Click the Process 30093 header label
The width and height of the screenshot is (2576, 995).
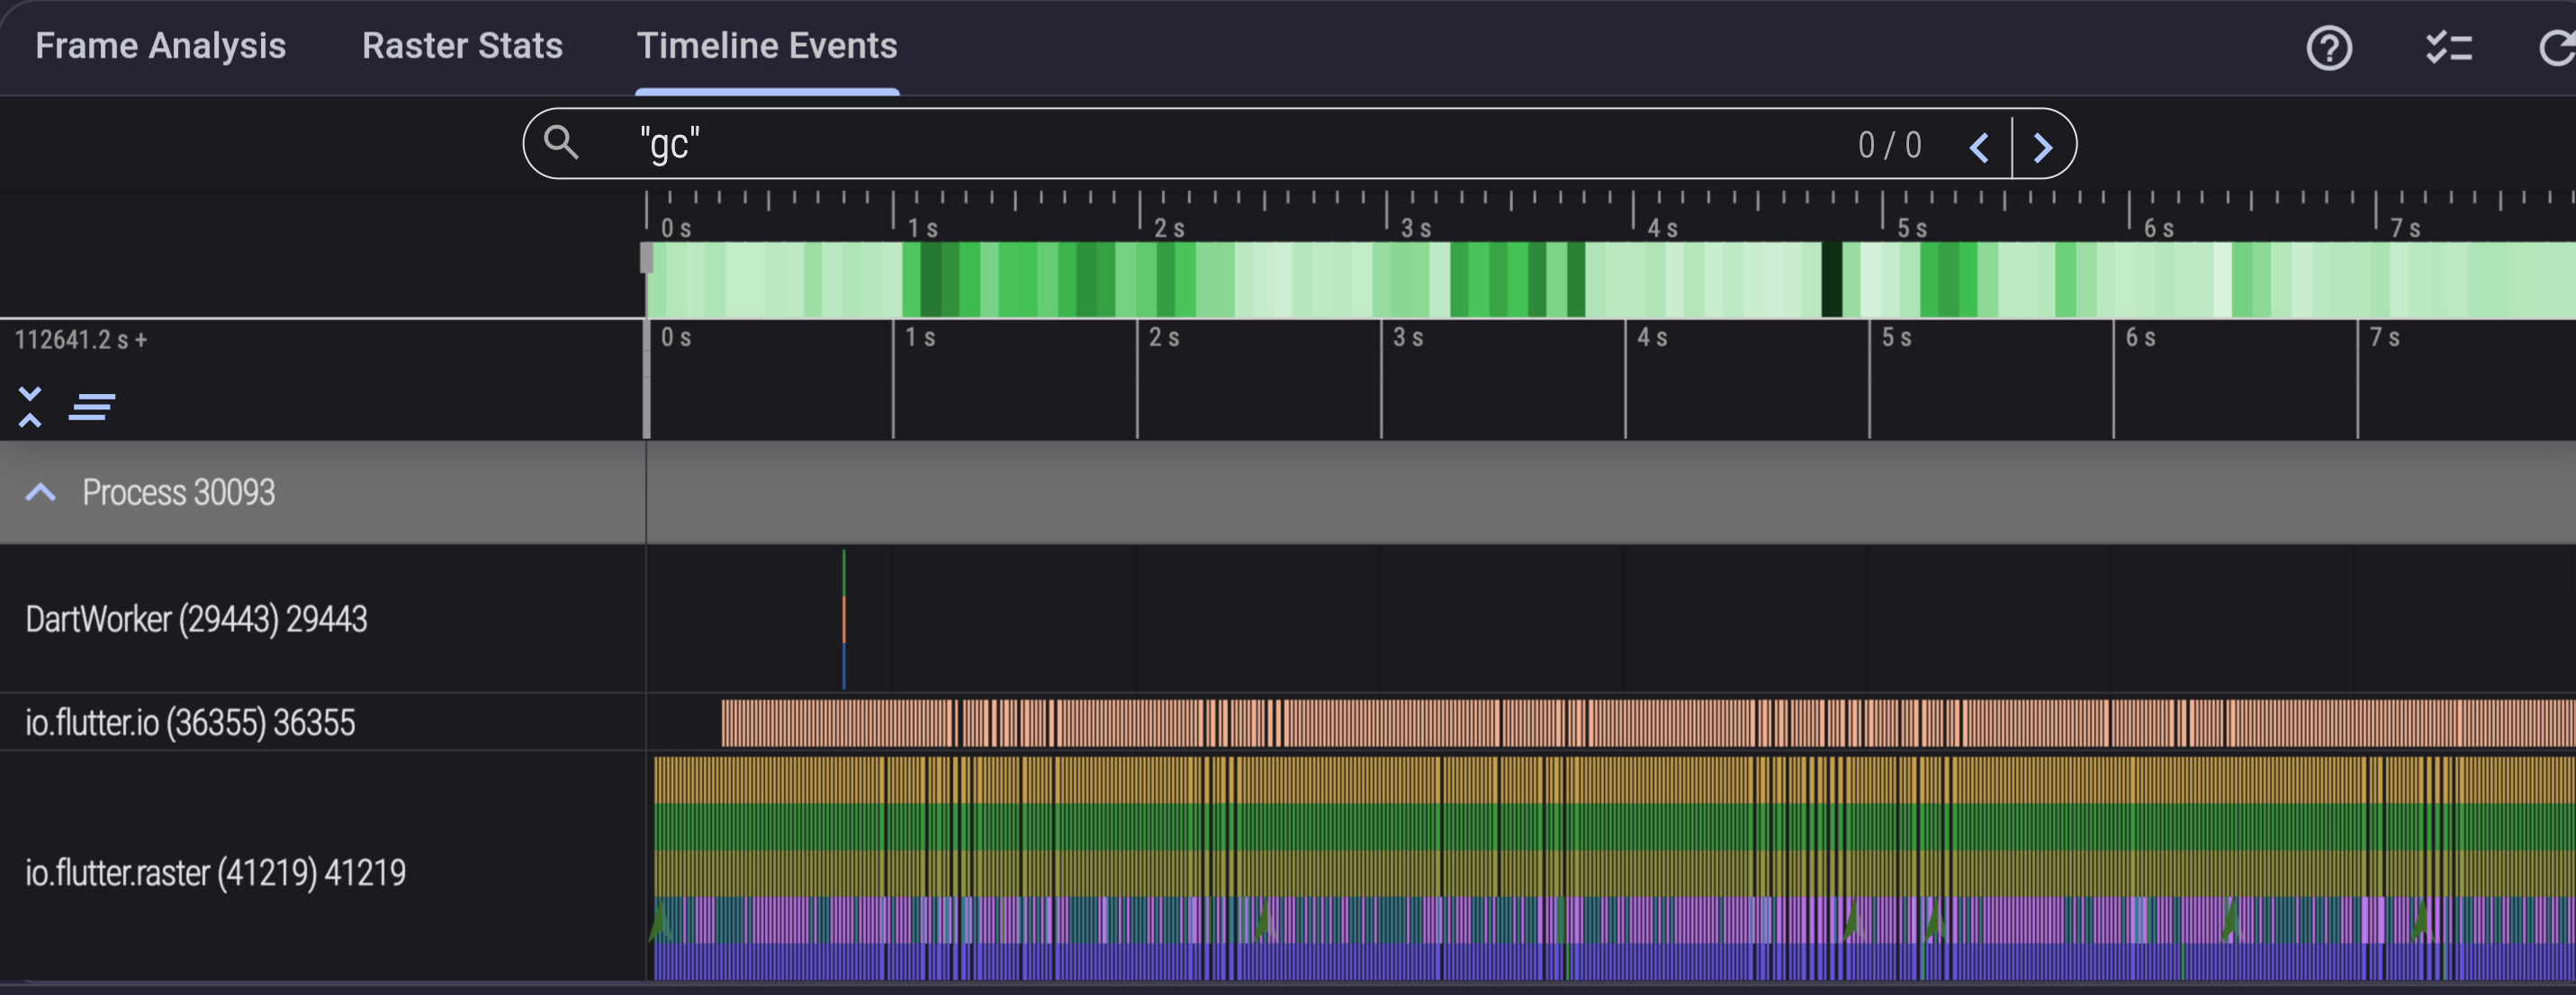coord(178,492)
